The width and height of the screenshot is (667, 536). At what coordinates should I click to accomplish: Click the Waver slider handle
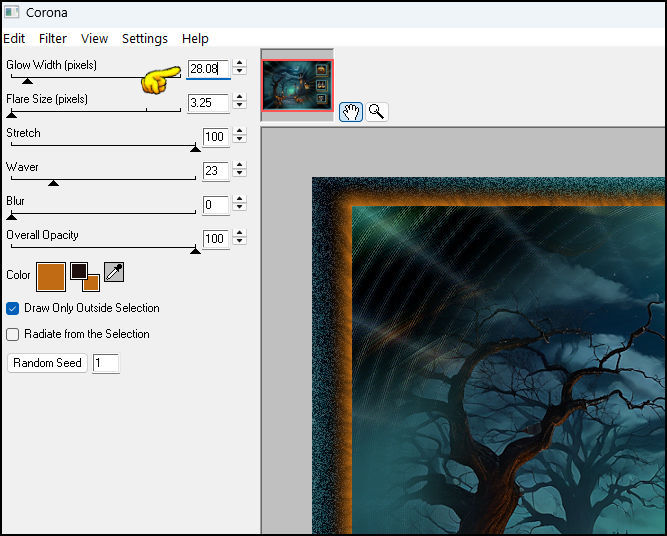[x=53, y=183]
